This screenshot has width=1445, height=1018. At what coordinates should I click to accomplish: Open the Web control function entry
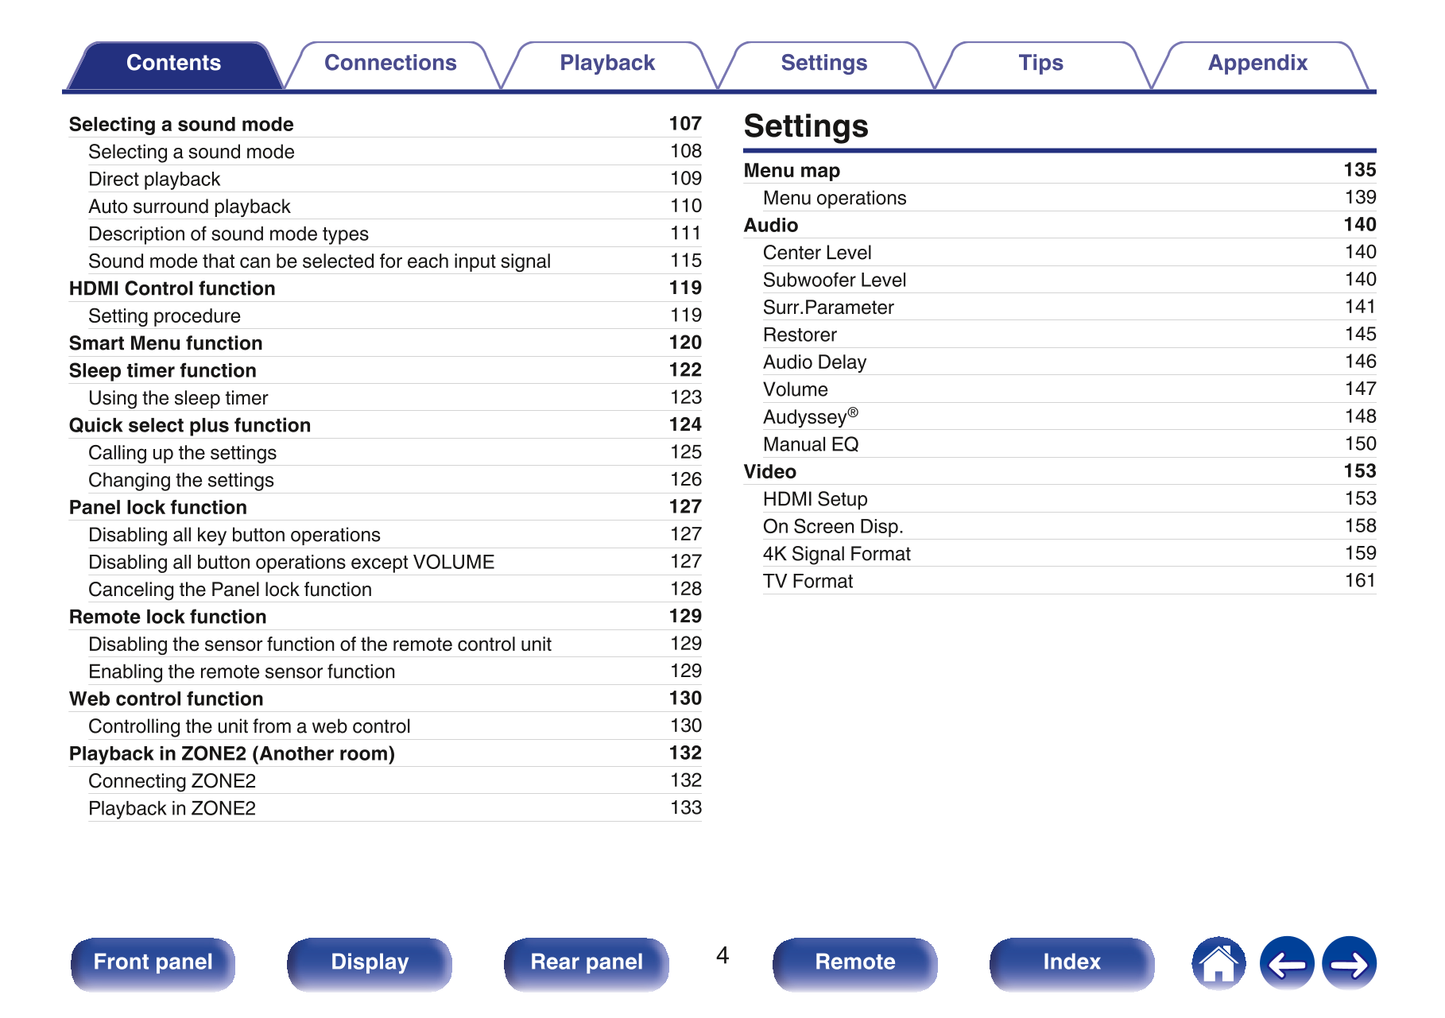click(x=166, y=698)
